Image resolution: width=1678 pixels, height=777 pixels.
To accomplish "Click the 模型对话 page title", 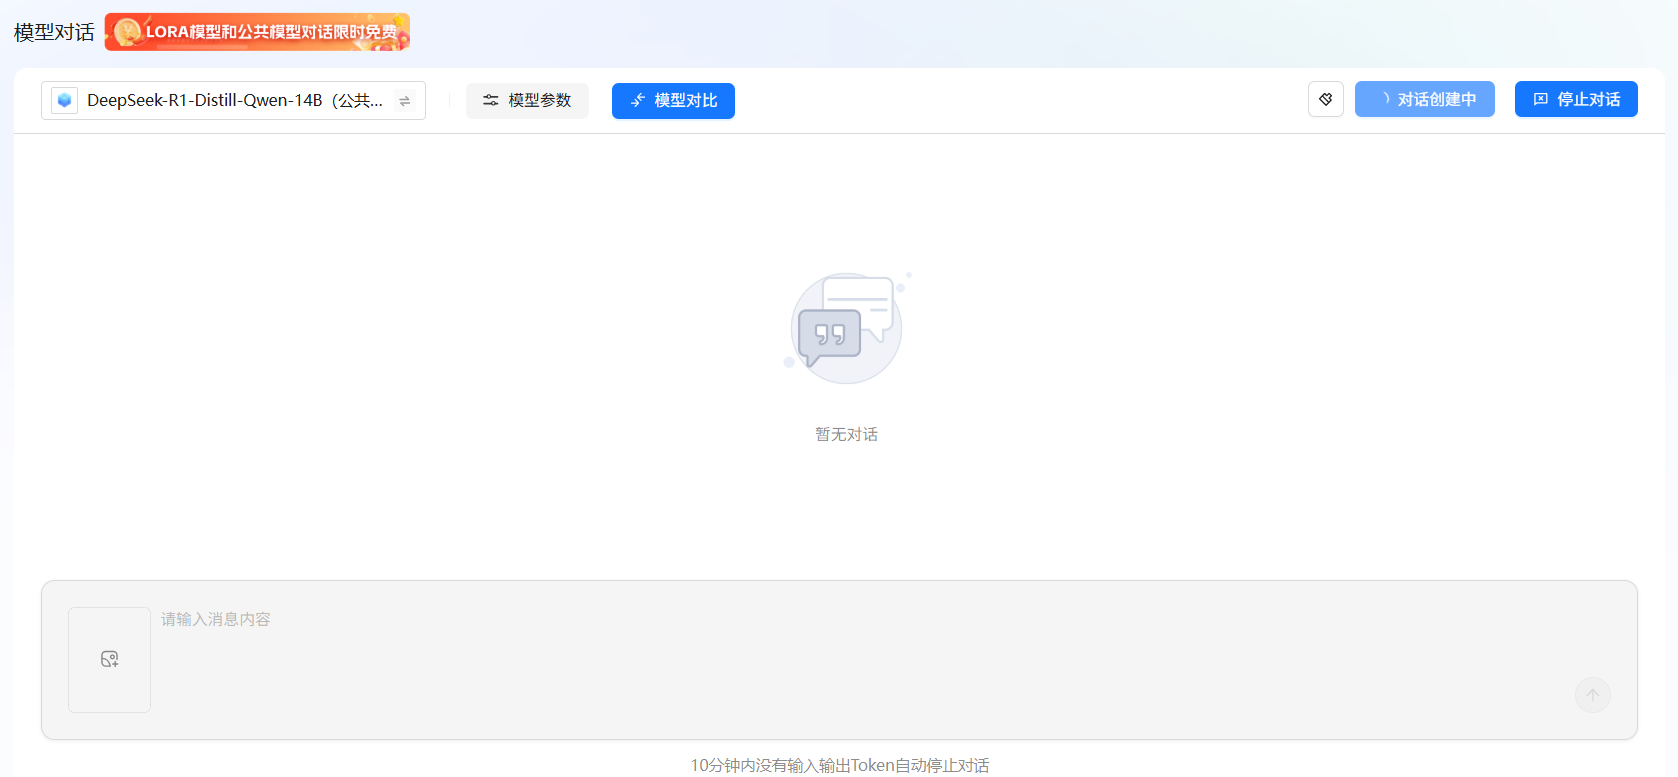I will 54,32.
